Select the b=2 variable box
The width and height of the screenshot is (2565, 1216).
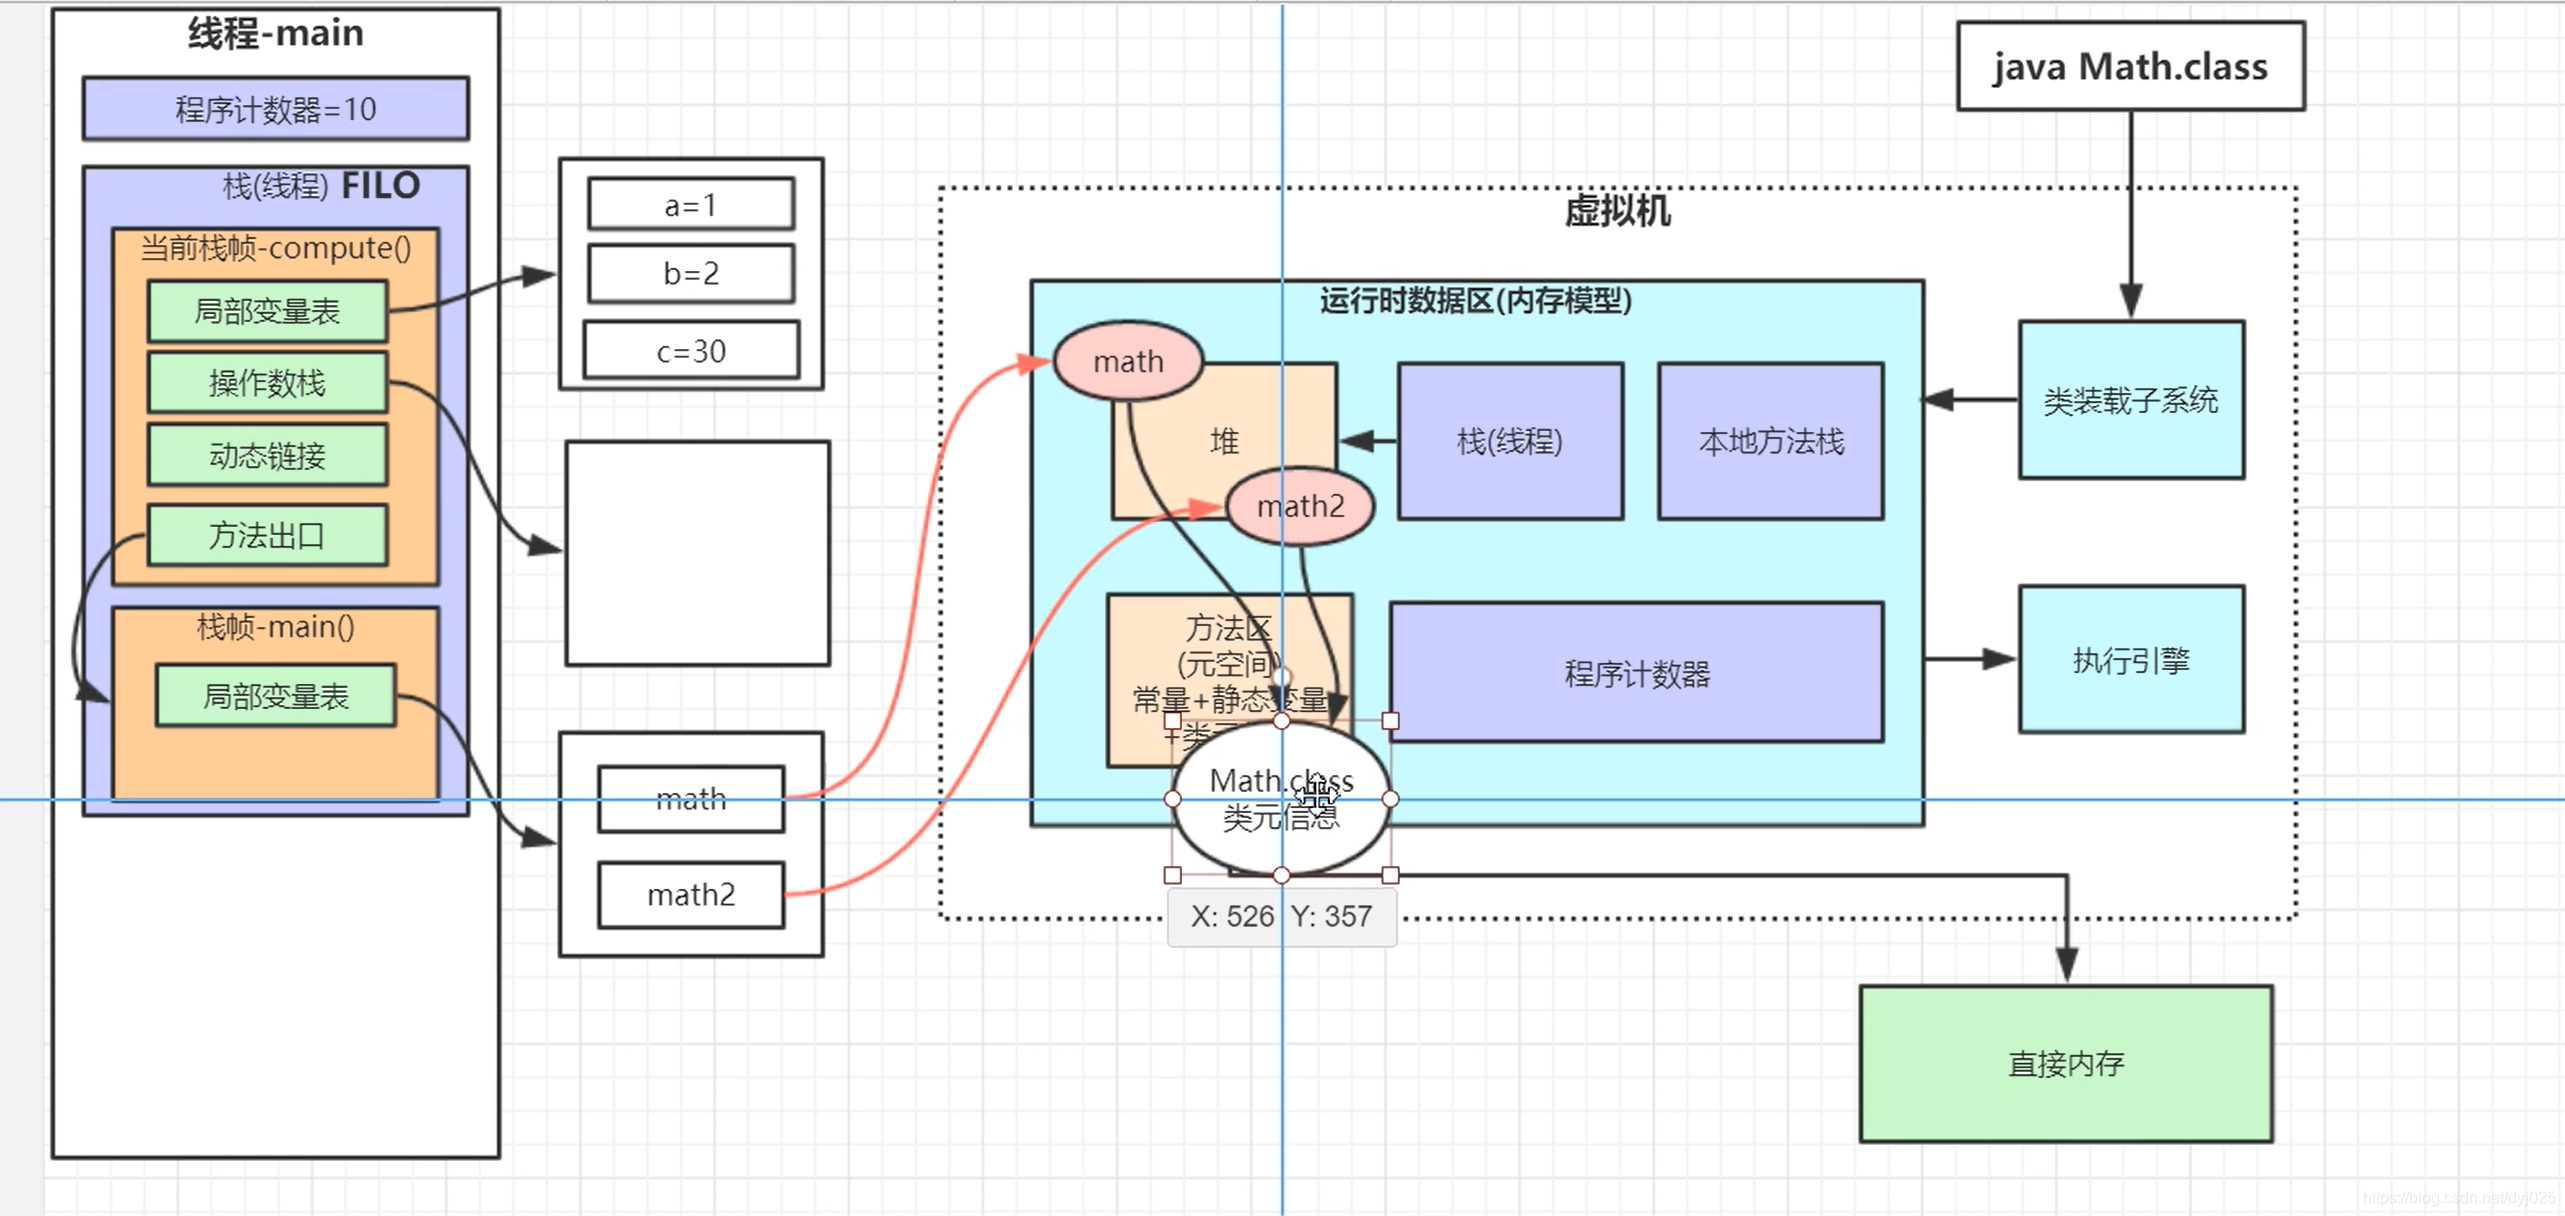(691, 273)
